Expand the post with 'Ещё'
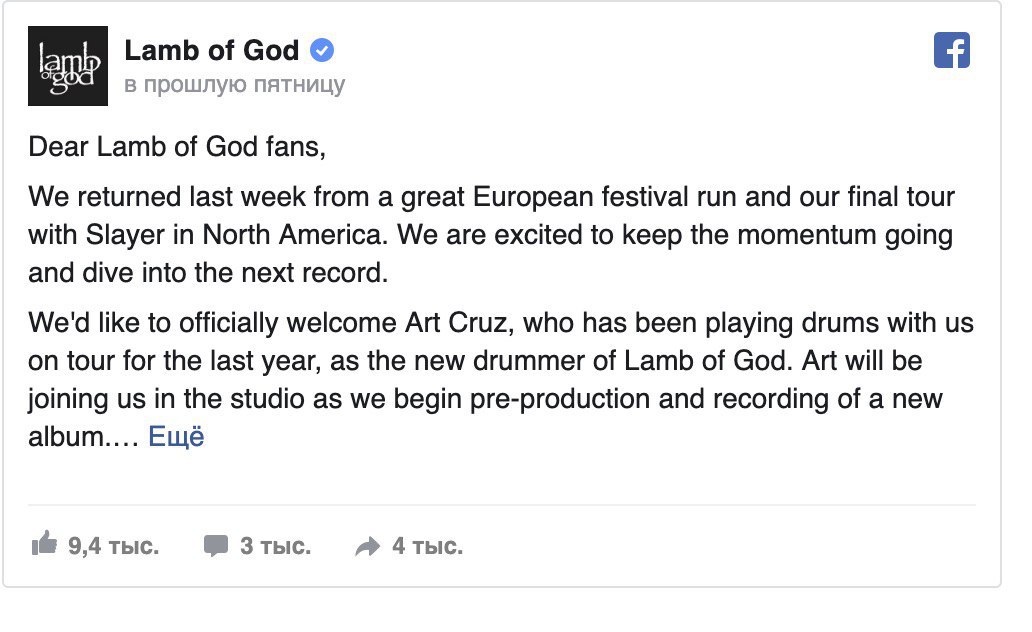This screenshot has height=632, width=1032. click(176, 436)
